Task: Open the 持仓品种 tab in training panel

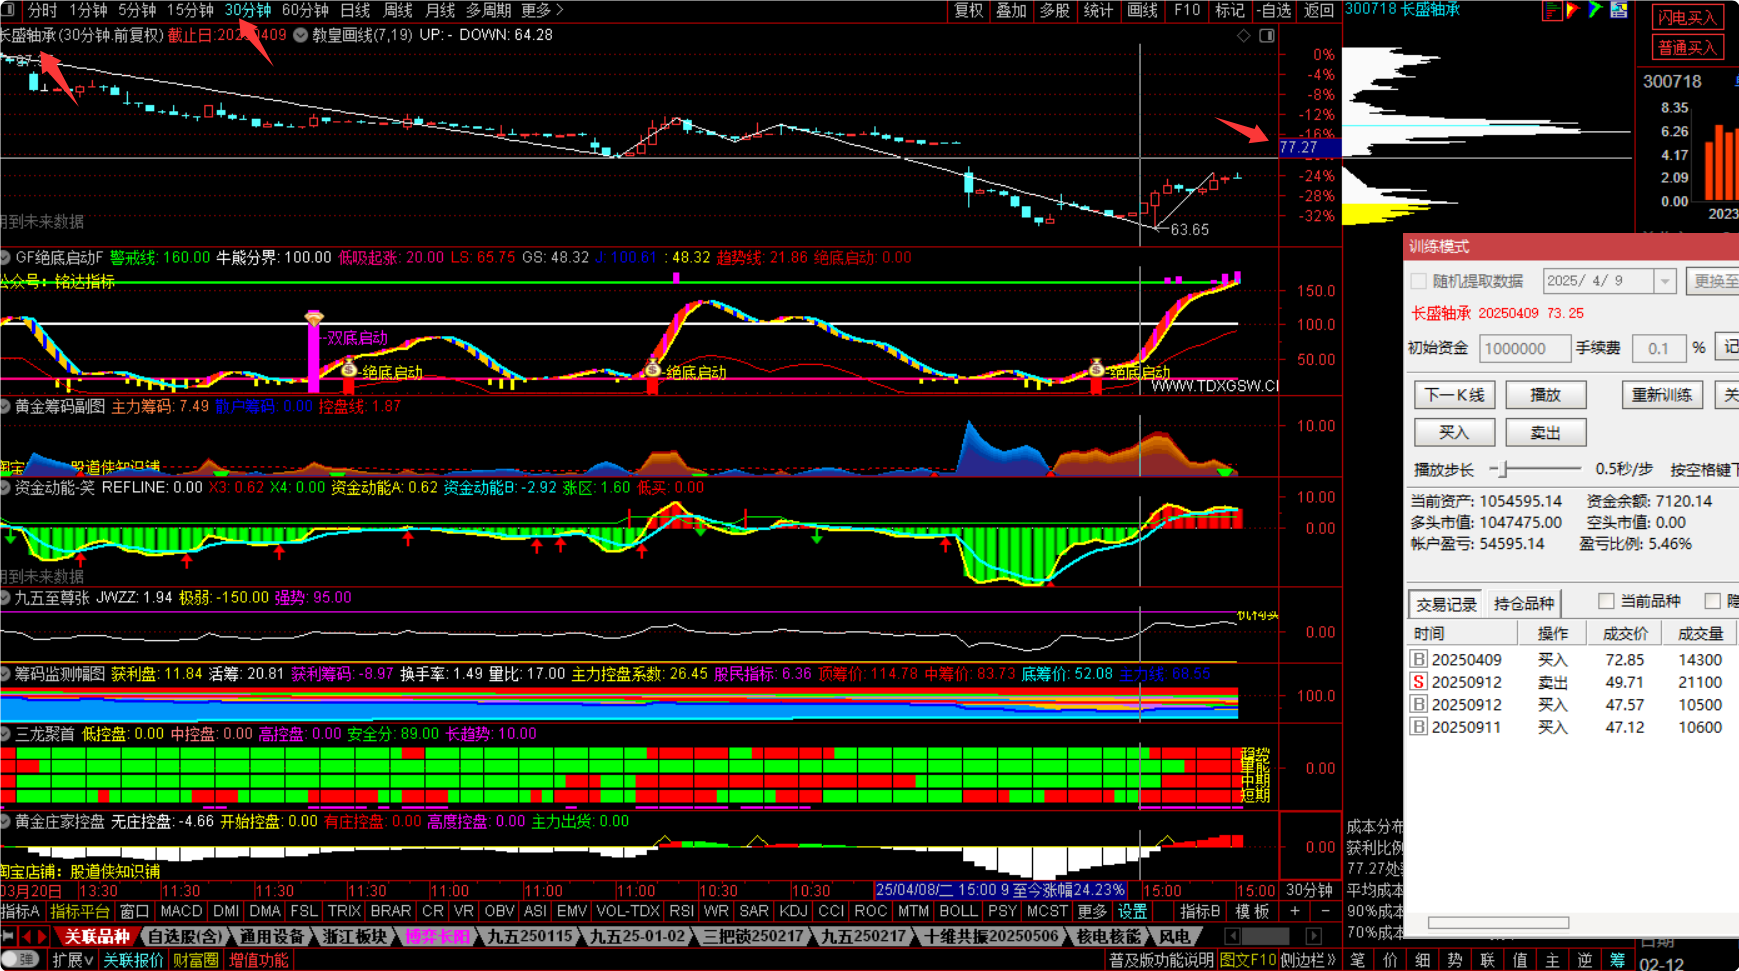Action: pyautogui.click(x=1523, y=603)
